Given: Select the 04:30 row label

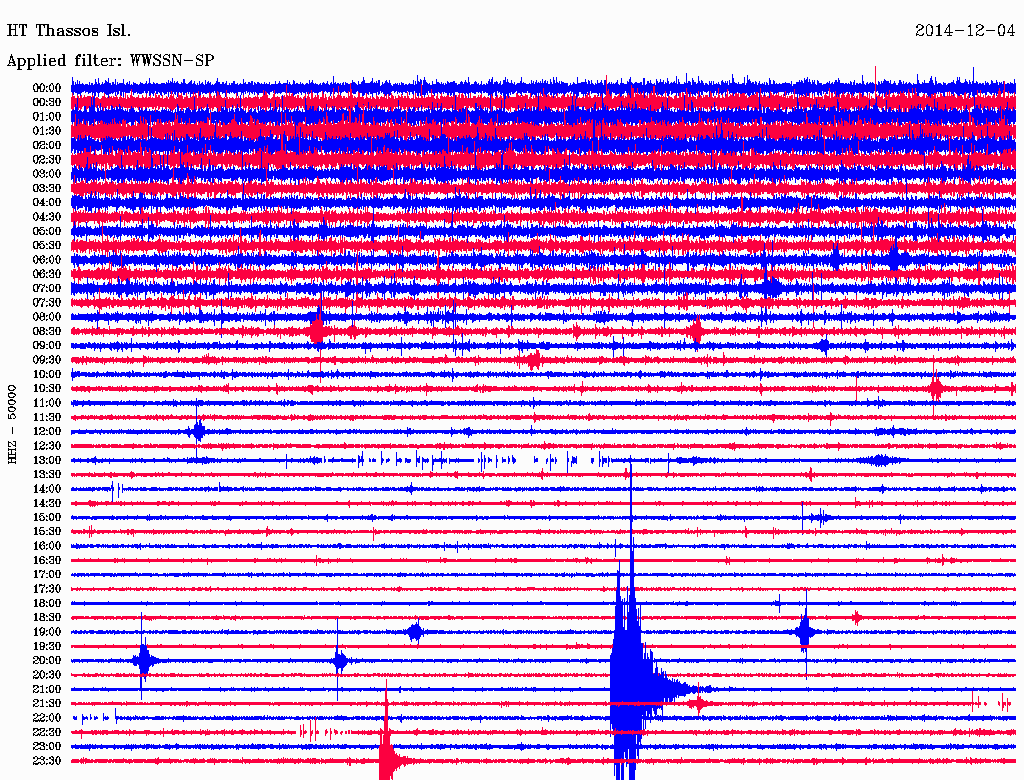Looking at the screenshot, I should (47, 217).
